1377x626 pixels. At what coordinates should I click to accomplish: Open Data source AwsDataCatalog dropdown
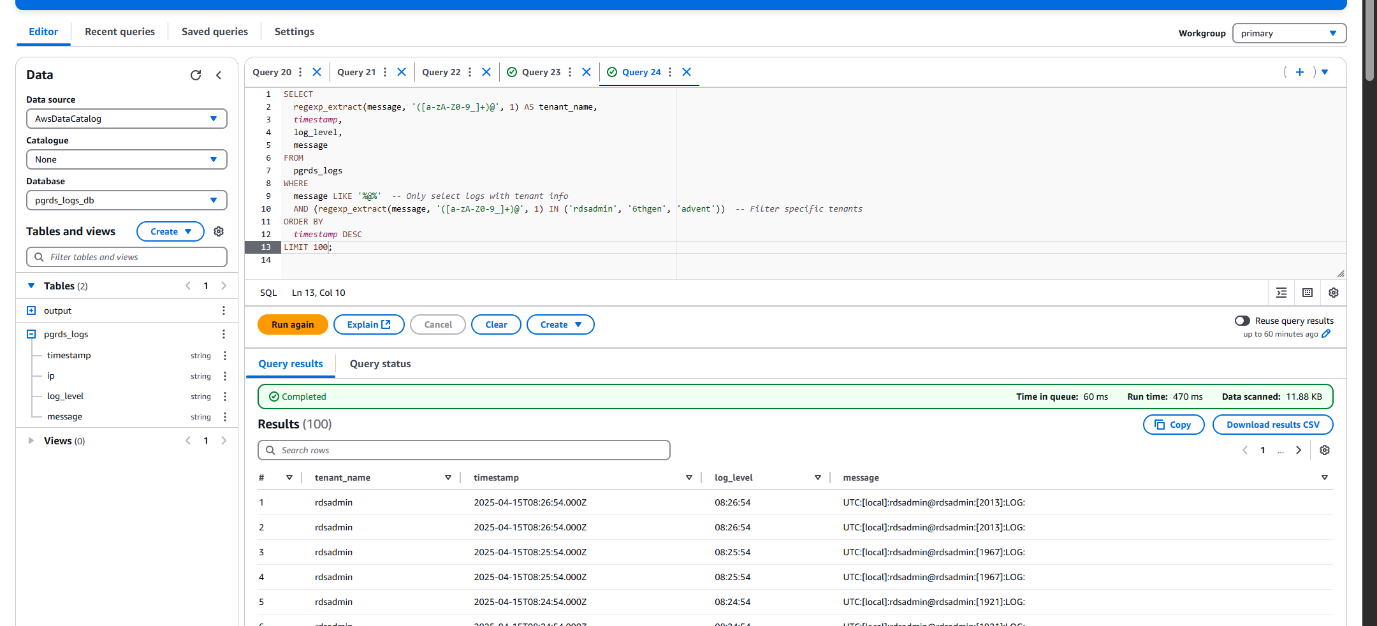pyautogui.click(x=127, y=118)
